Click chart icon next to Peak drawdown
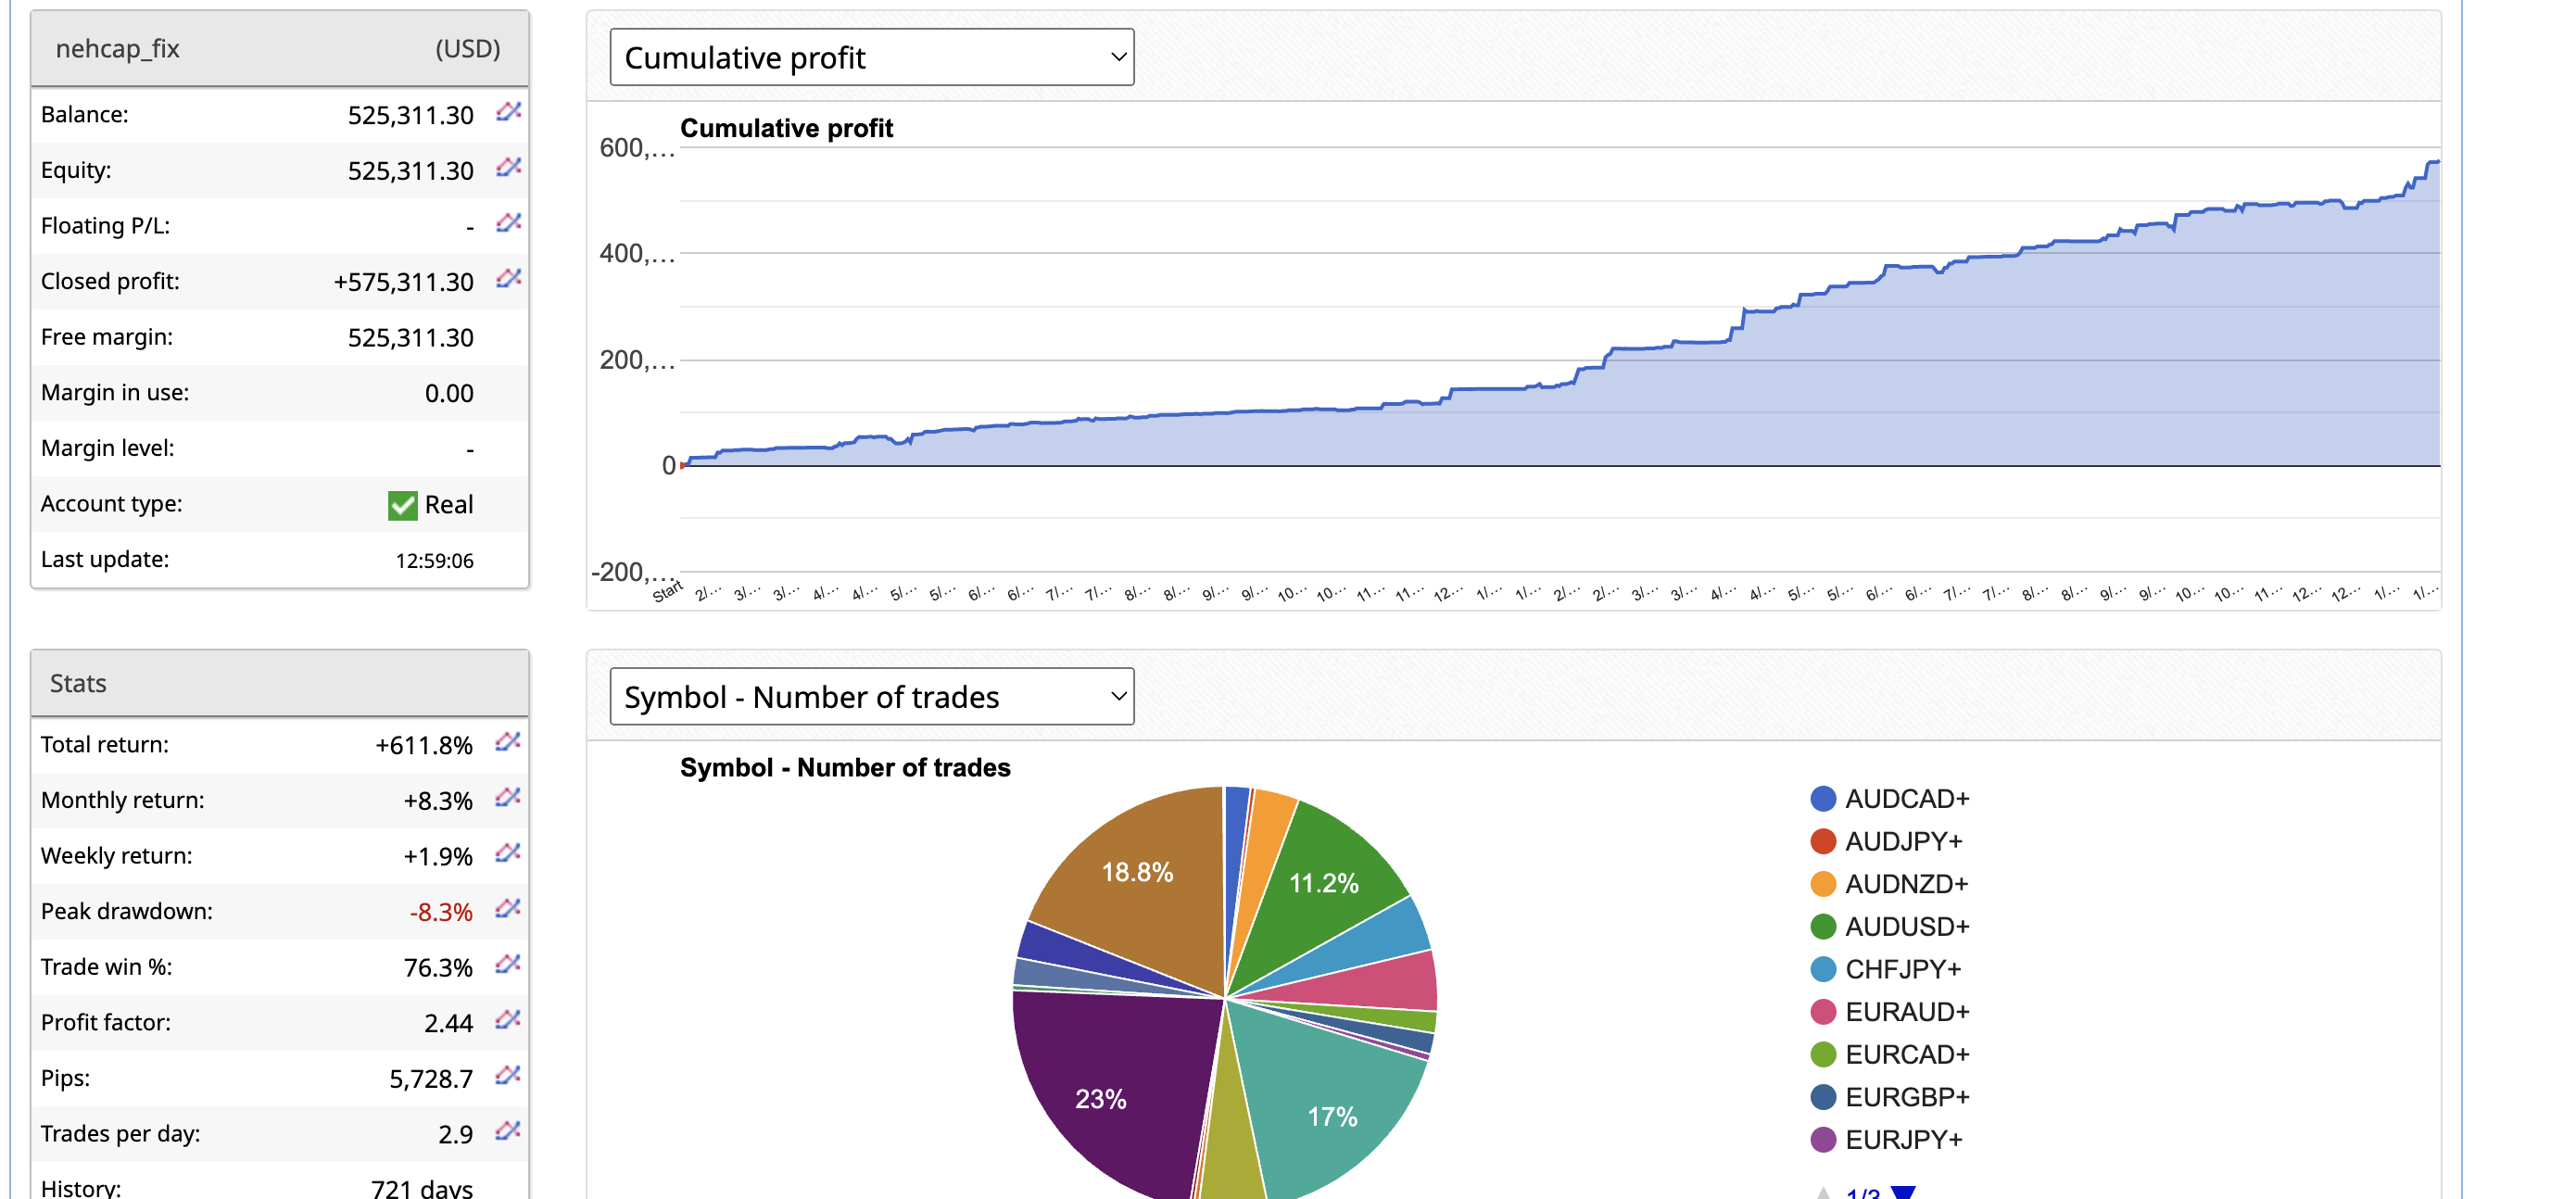Viewport: 2576px width, 1199px height. (x=508, y=909)
